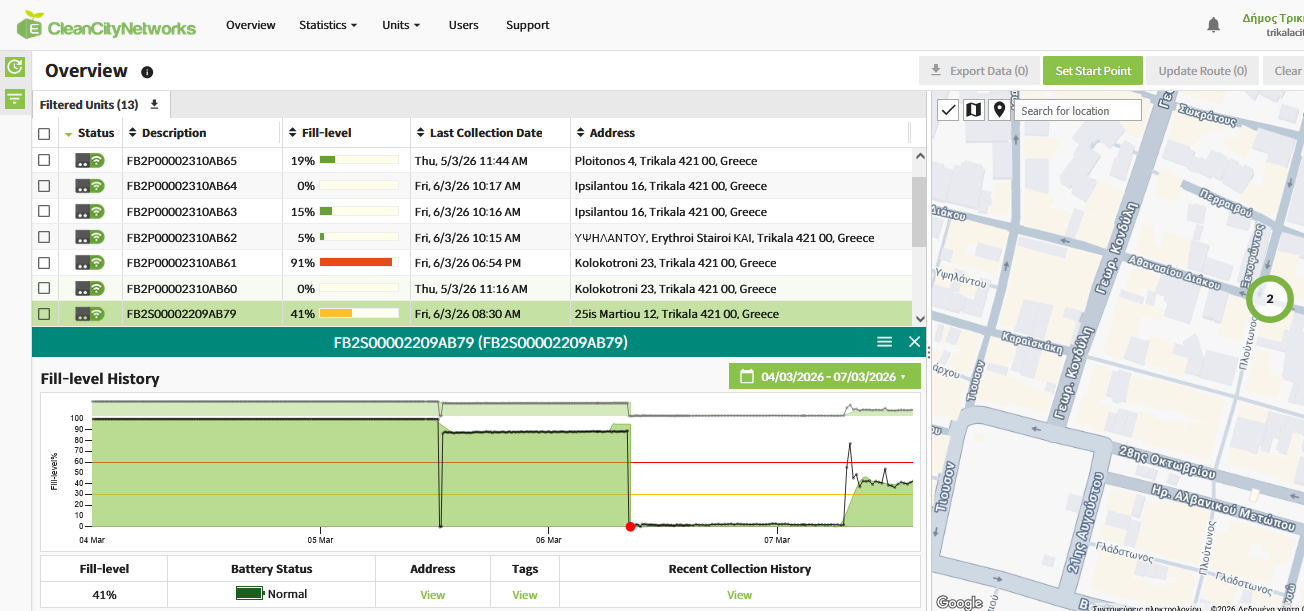This screenshot has height=611, width=1304.
Task: View the Recent Collection History link
Action: [x=739, y=595]
